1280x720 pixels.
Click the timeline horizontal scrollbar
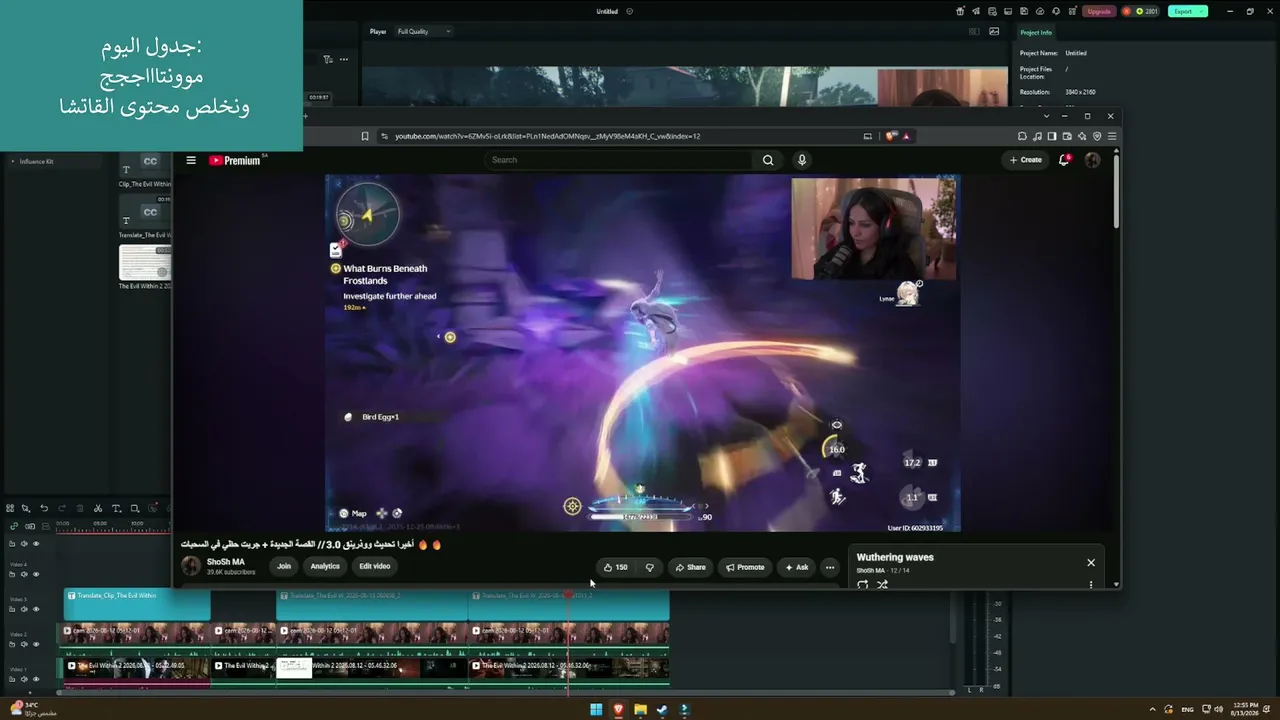(507, 692)
